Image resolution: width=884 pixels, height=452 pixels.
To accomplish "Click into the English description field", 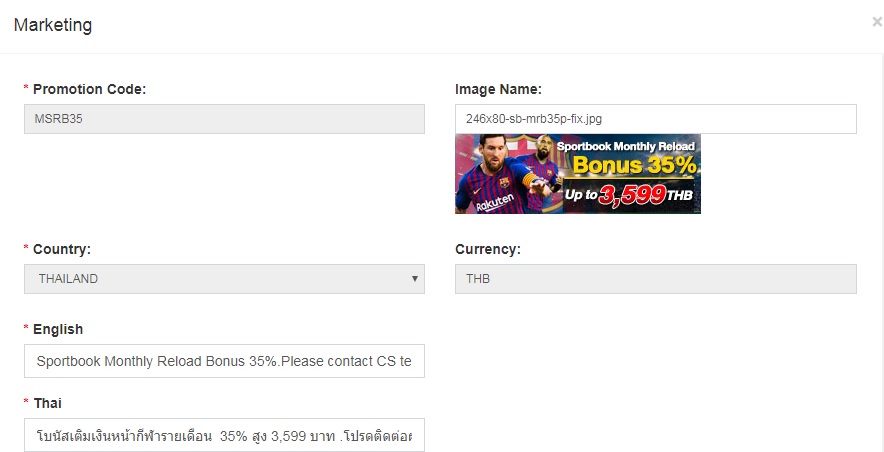I will (224, 361).
